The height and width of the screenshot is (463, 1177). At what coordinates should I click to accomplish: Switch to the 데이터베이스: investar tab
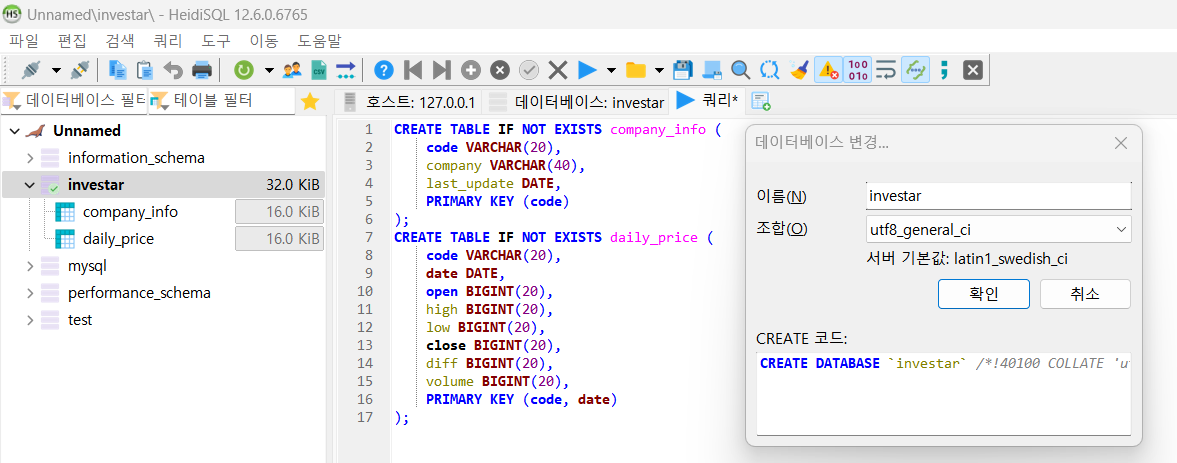pyautogui.click(x=578, y=102)
